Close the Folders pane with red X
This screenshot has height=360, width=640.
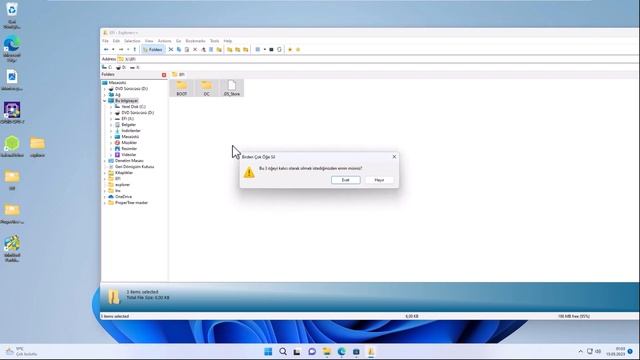(x=164, y=75)
